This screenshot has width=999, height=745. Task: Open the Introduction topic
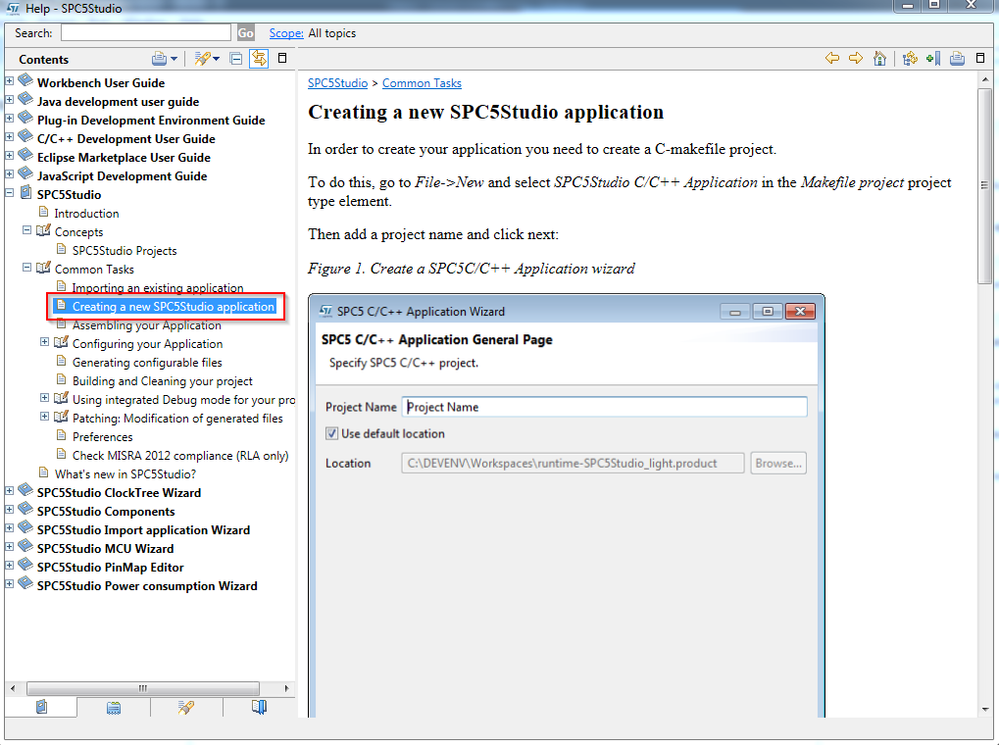tap(87, 213)
